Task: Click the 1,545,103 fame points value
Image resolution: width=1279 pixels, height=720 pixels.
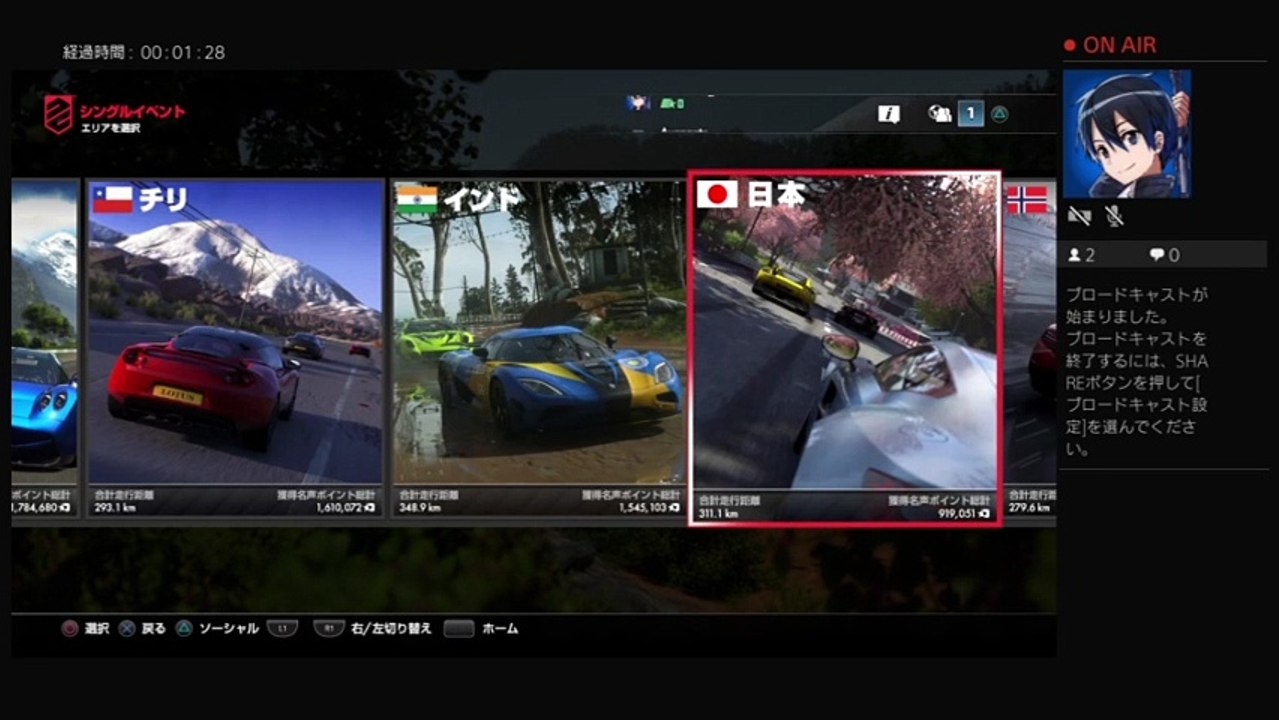Action: pyautogui.click(x=644, y=508)
